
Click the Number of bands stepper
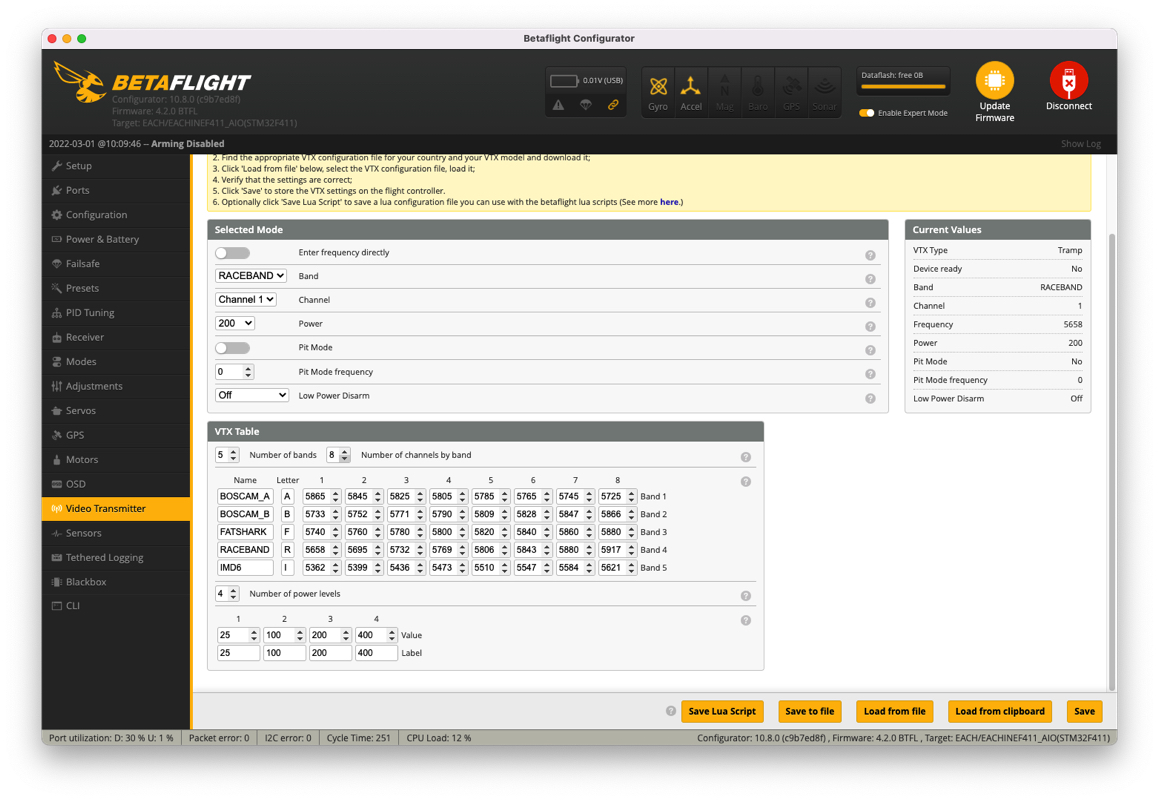tap(234, 455)
